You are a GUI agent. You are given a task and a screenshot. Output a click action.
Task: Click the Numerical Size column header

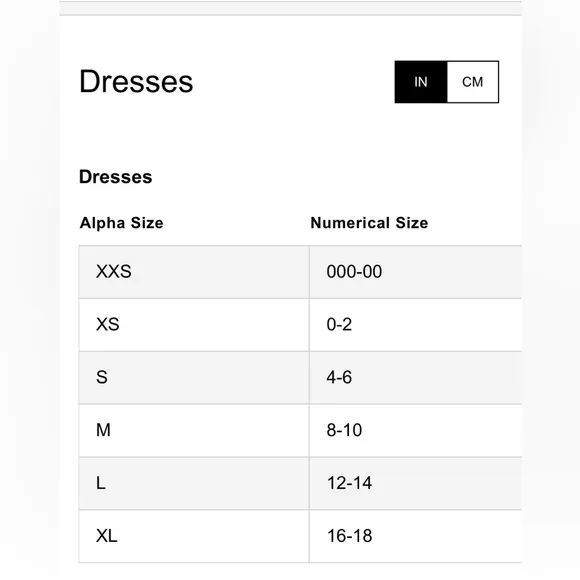tap(369, 223)
